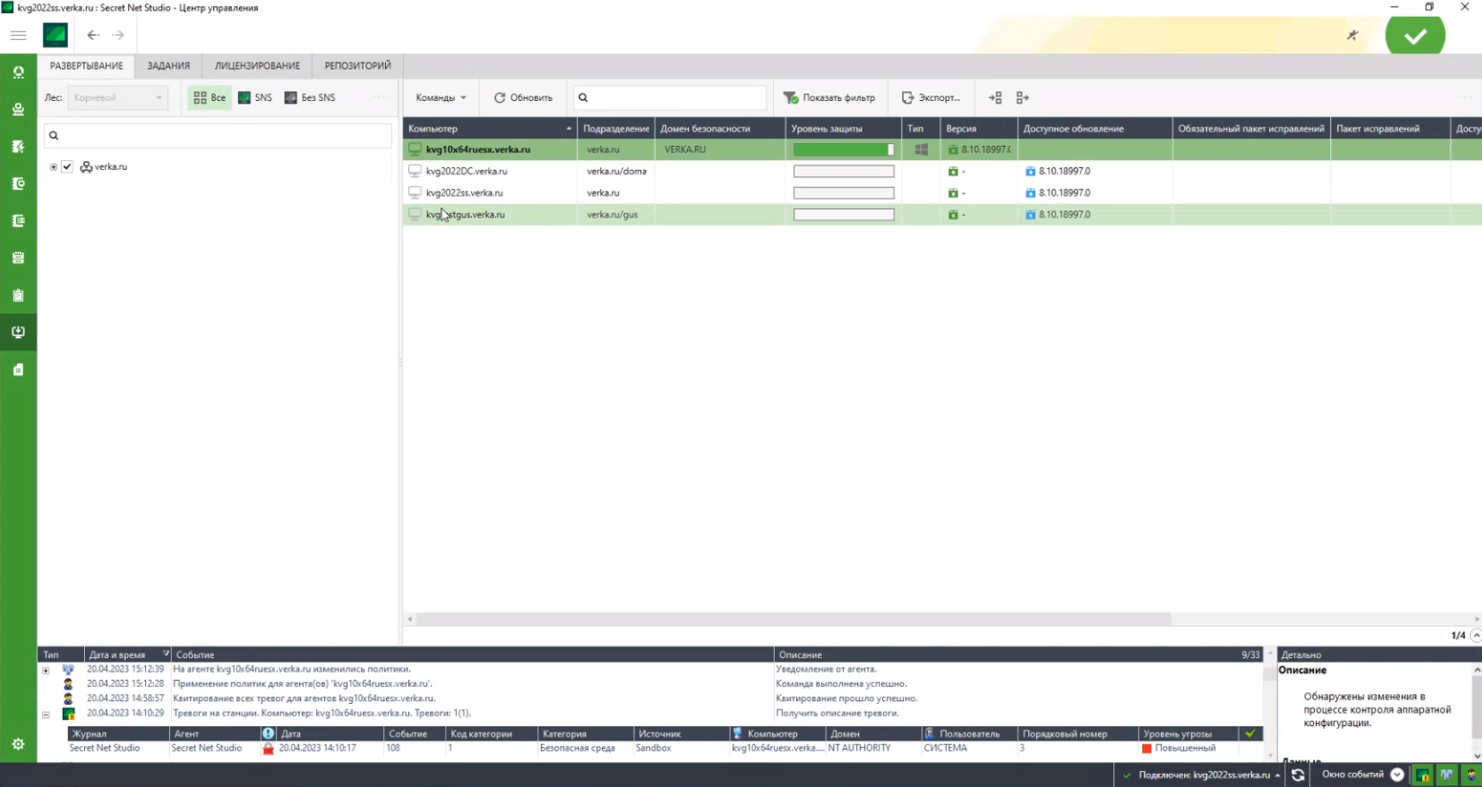Go forward with the right arrow
1482x787 pixels.
(118, 35)
